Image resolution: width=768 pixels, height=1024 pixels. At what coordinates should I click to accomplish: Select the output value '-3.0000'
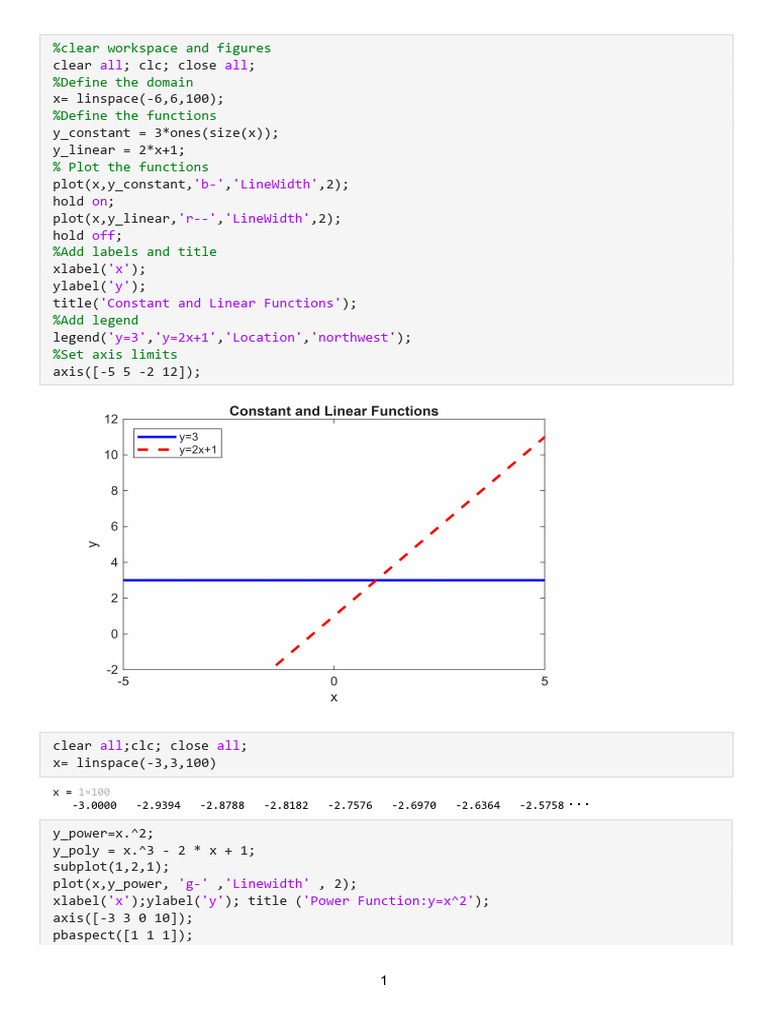coord(95,805)
